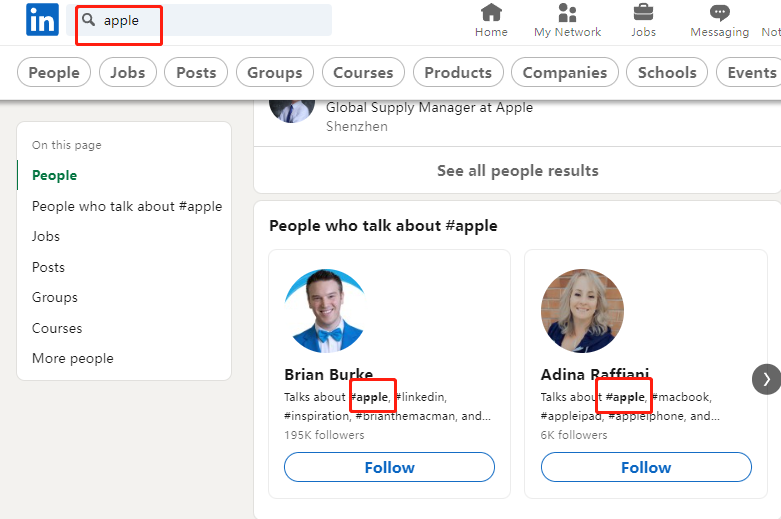This screenshot has width=781, height=519.
Task: Follow Adina Raffiani
Action: coord(646,467)
